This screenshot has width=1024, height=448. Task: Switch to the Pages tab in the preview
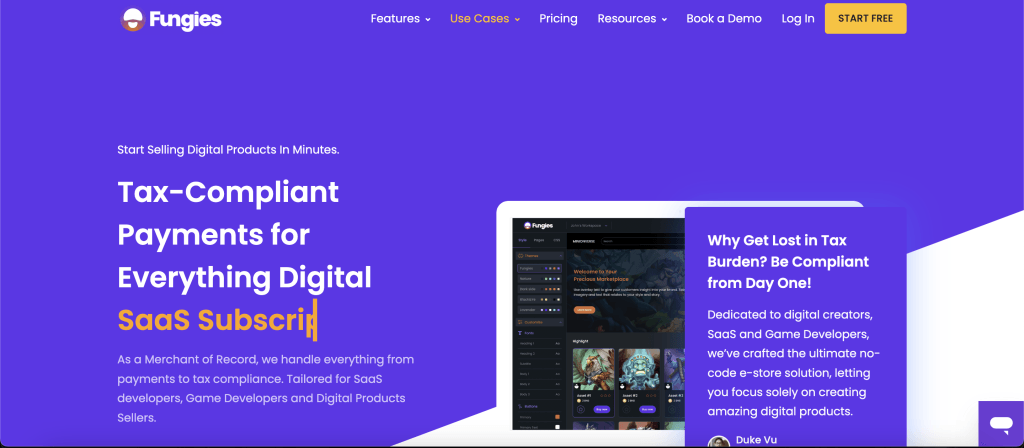click(539, 240)
